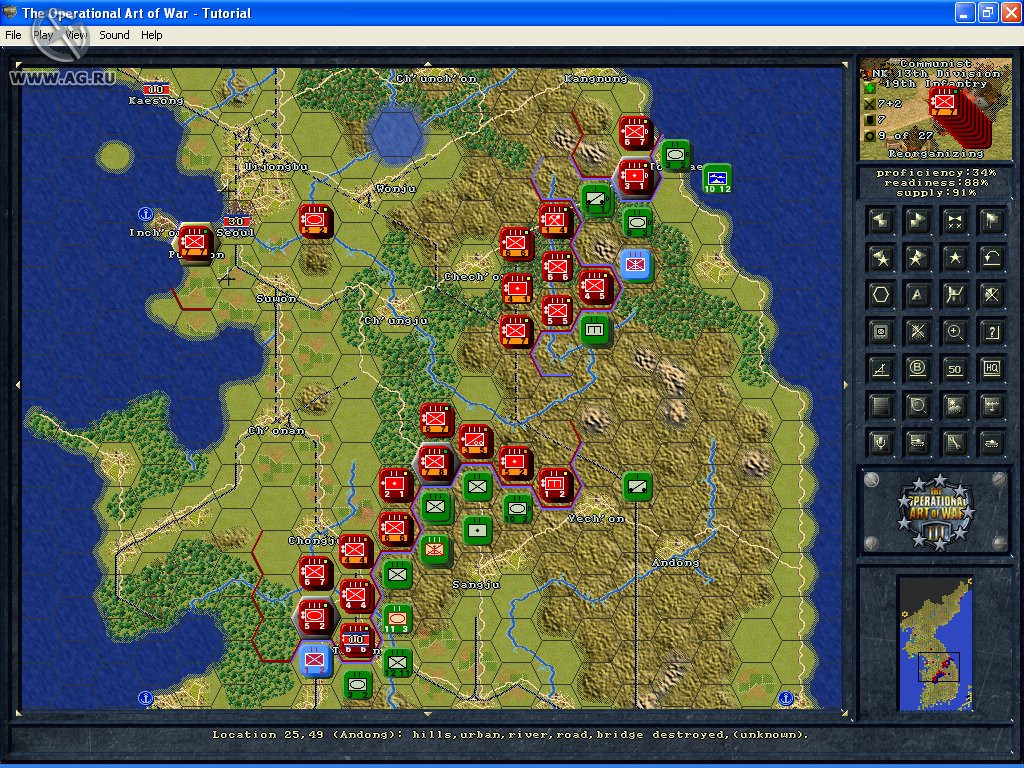Open the Sound menu

(114, 35)
